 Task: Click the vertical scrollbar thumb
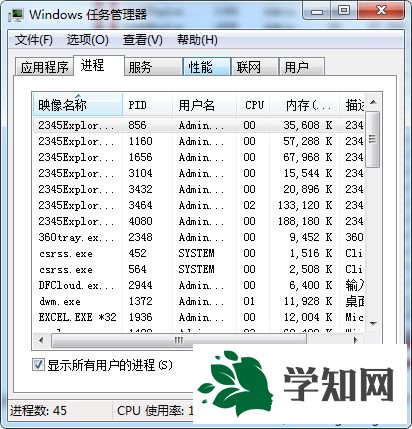[x=373, y=139]
